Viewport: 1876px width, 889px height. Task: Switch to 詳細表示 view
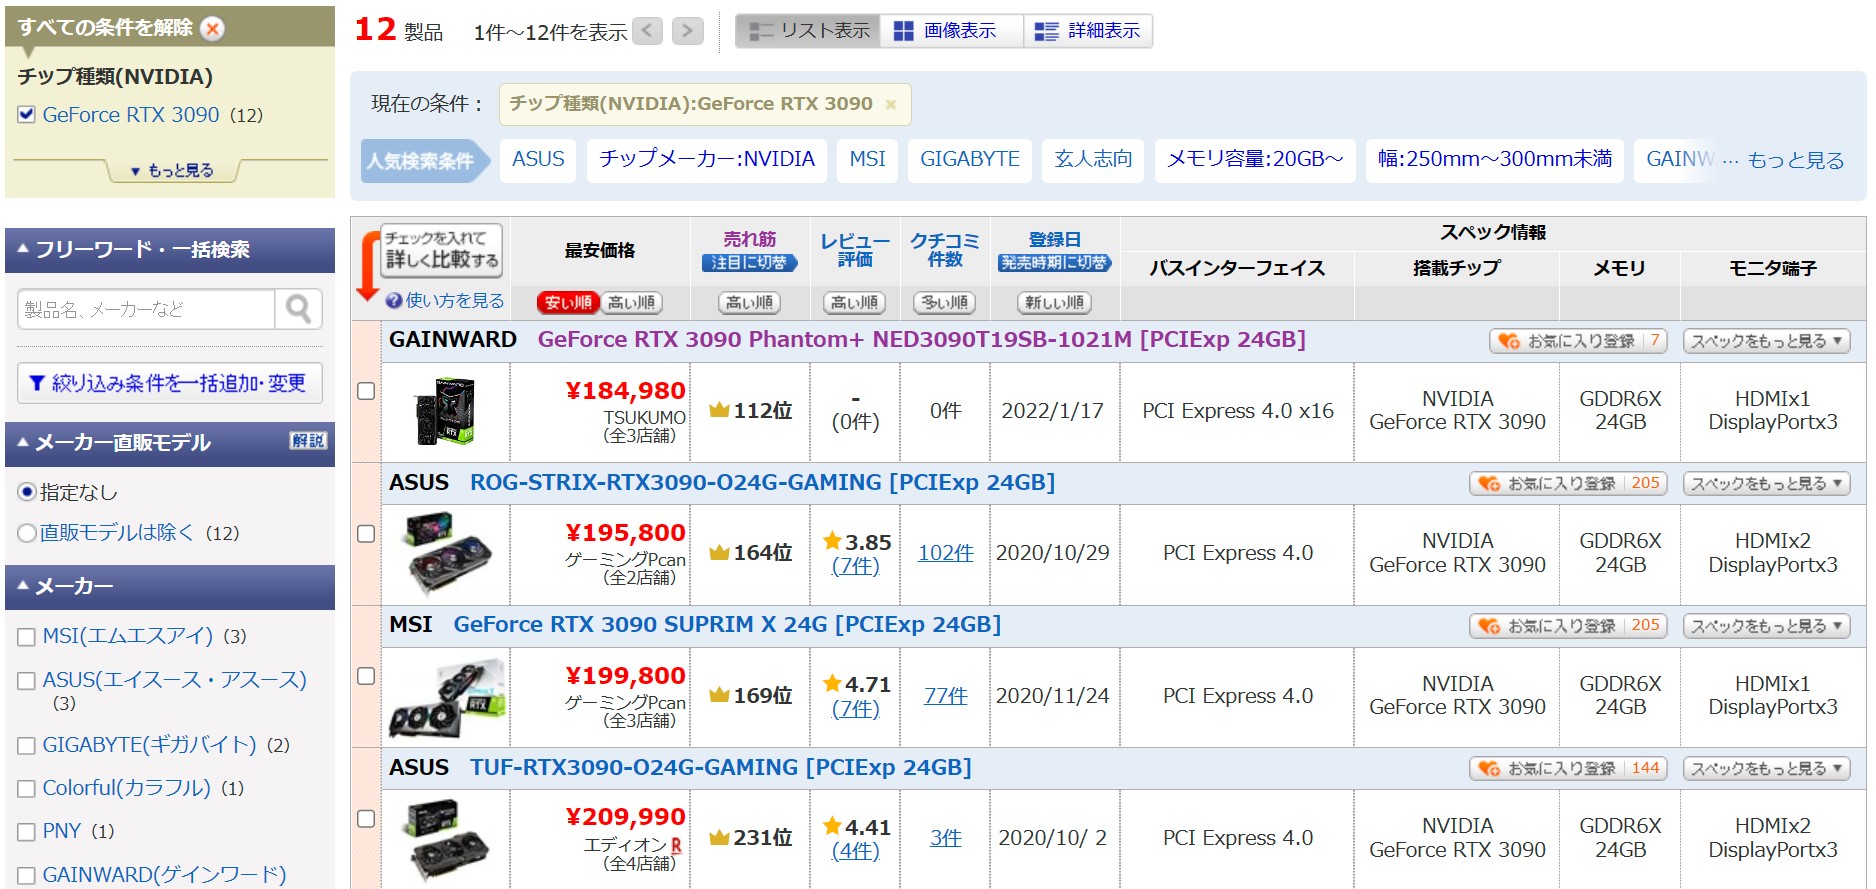(x=1087, y=31)
